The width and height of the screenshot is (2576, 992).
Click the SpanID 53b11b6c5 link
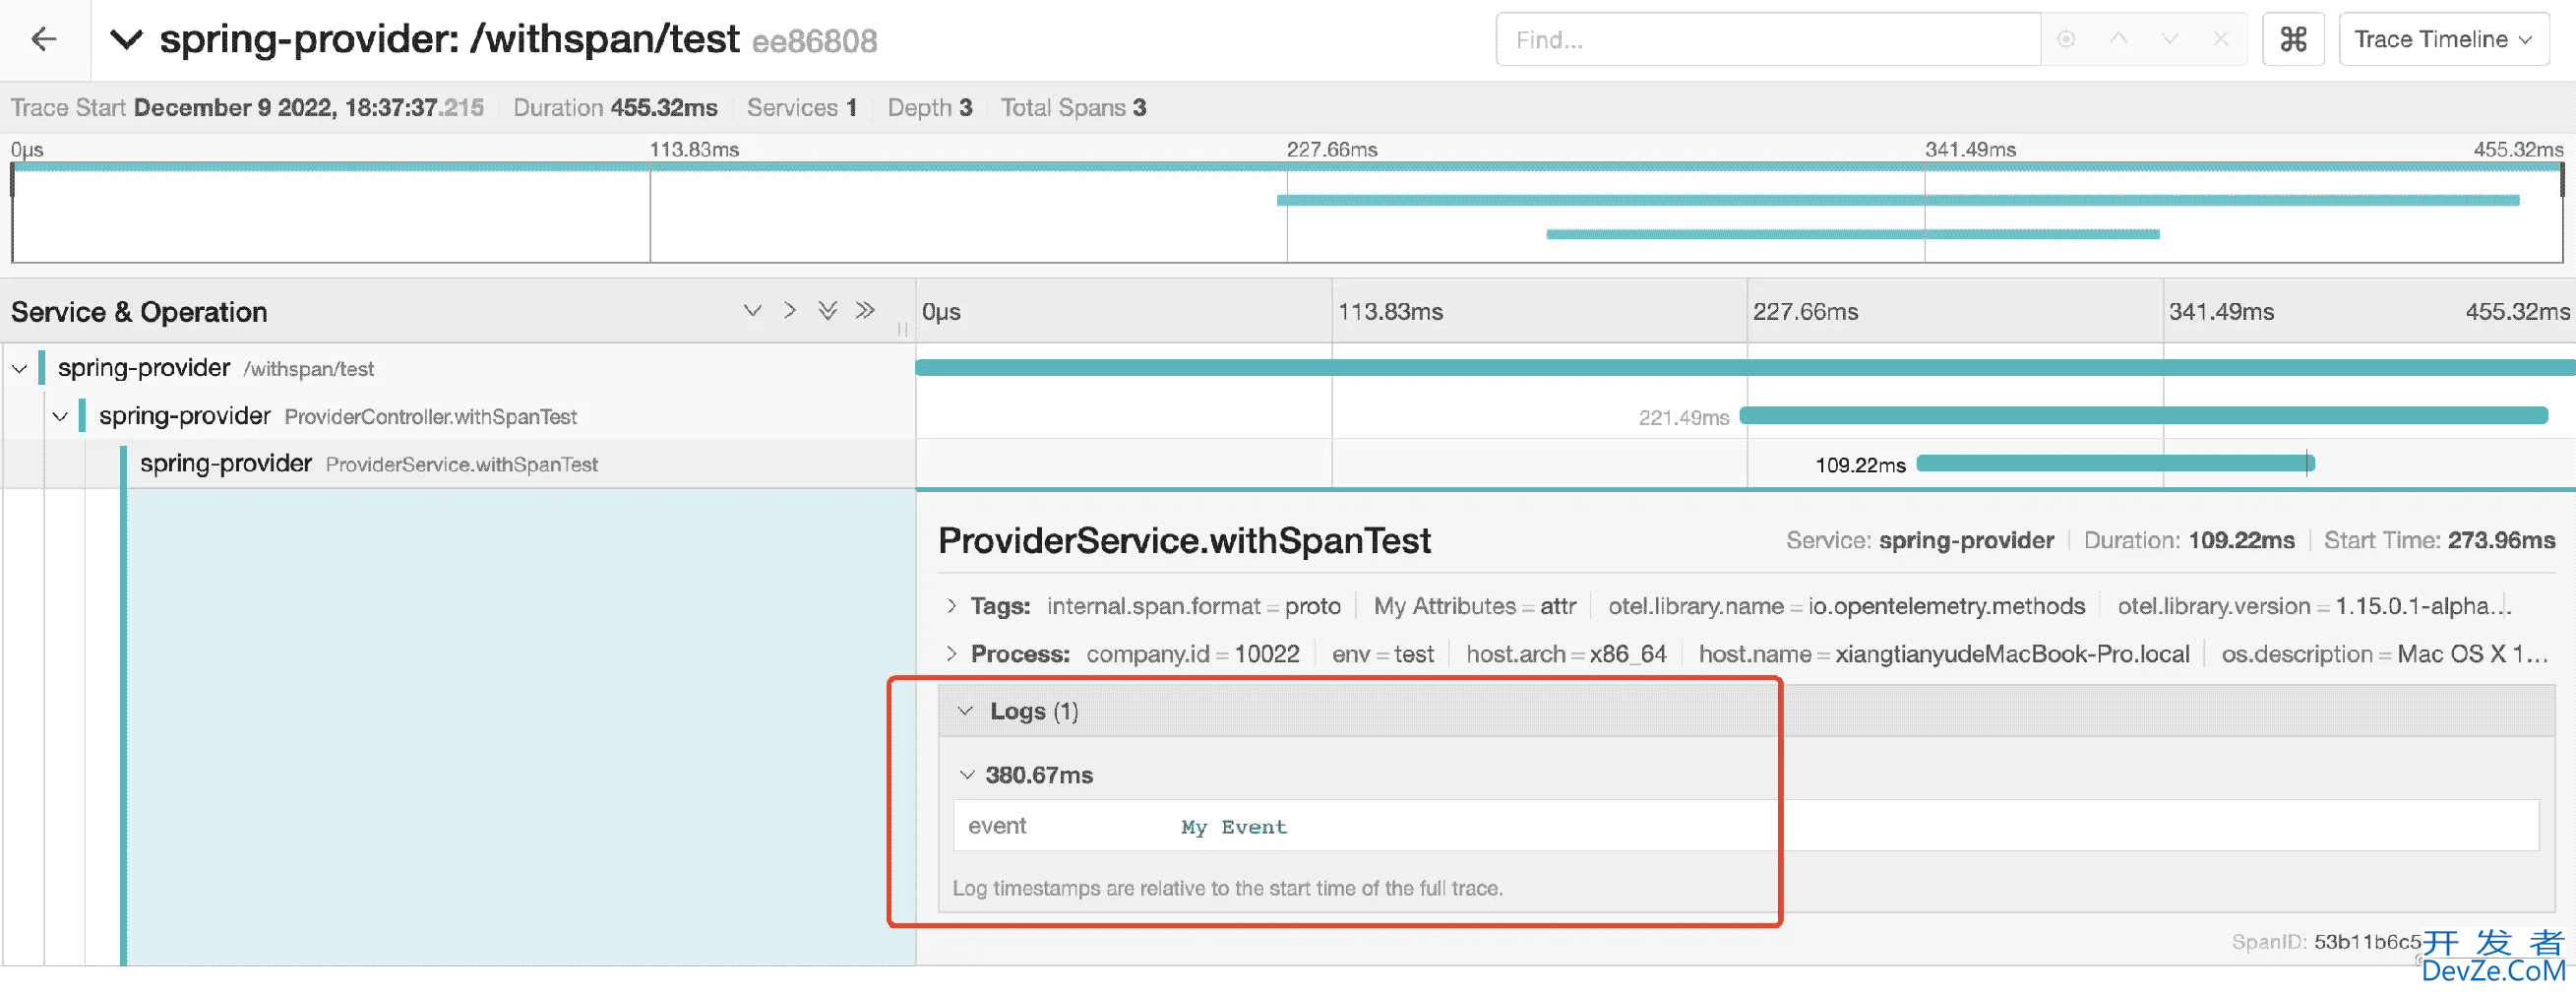2367,943
